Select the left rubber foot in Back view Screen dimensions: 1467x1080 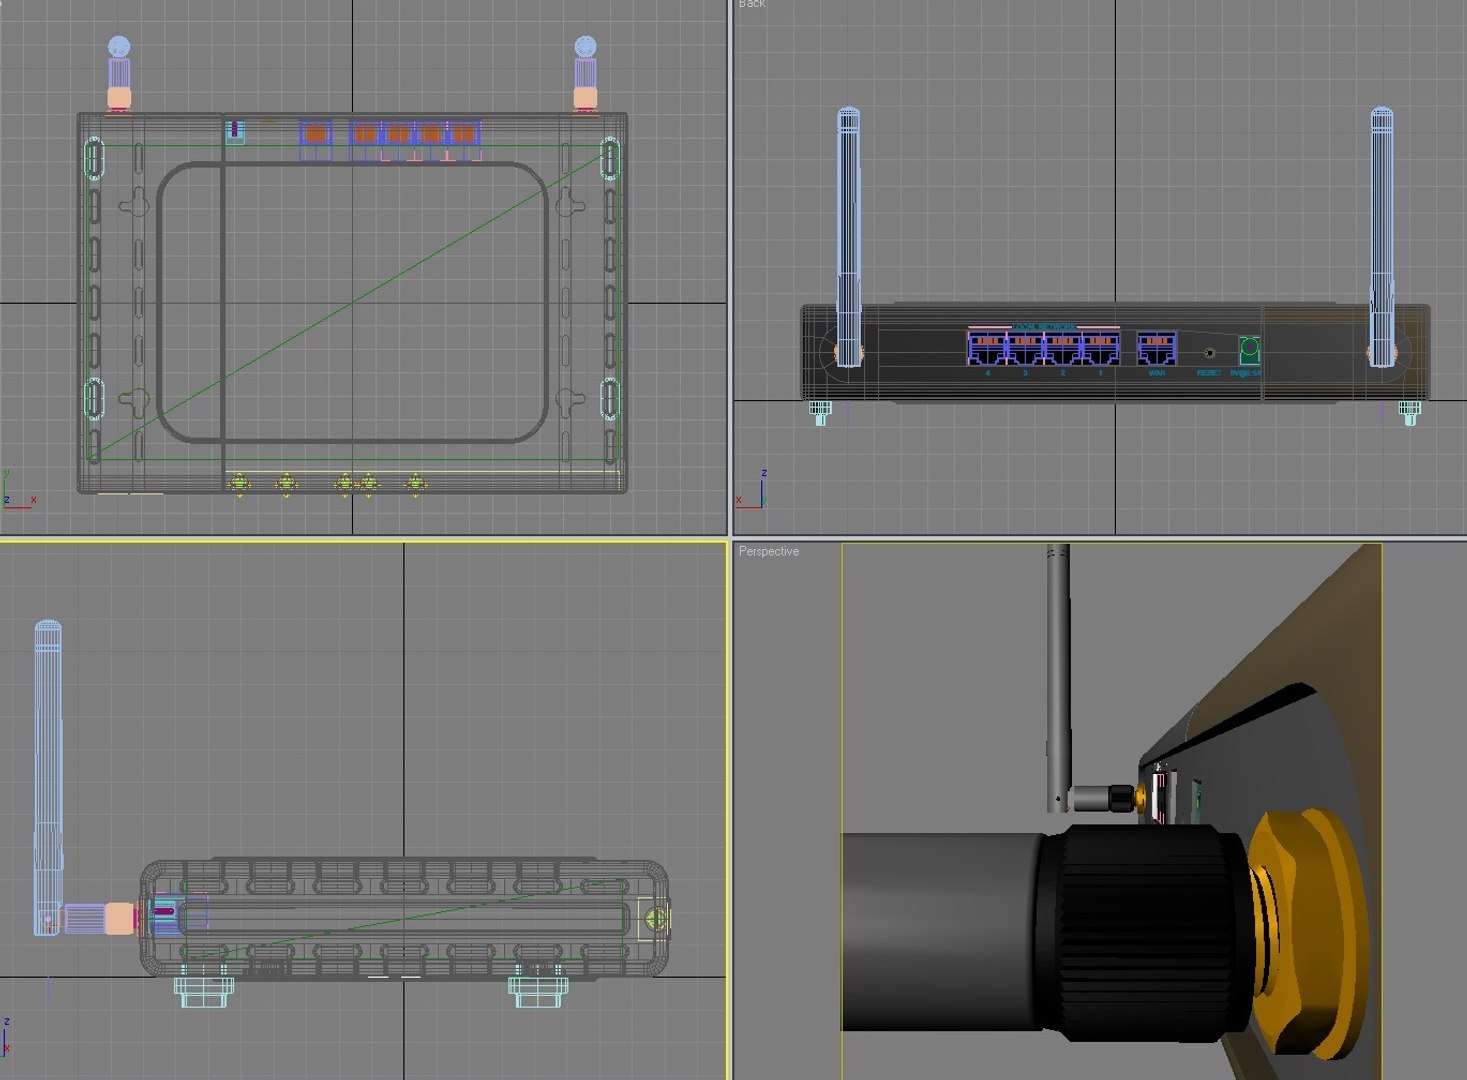tap(820, 411)
